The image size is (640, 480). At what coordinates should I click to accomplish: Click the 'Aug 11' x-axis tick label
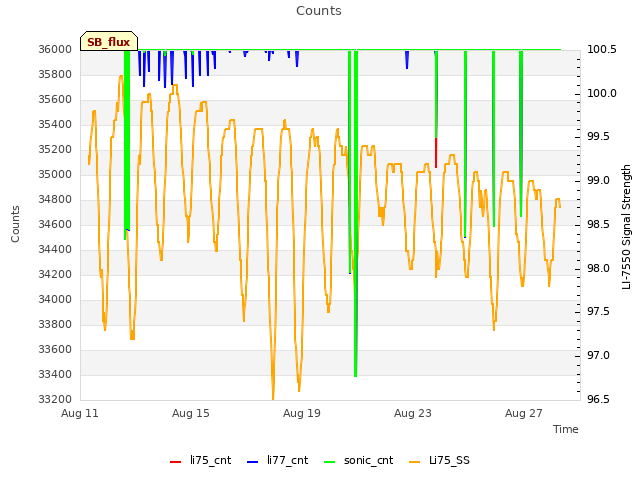80,413
